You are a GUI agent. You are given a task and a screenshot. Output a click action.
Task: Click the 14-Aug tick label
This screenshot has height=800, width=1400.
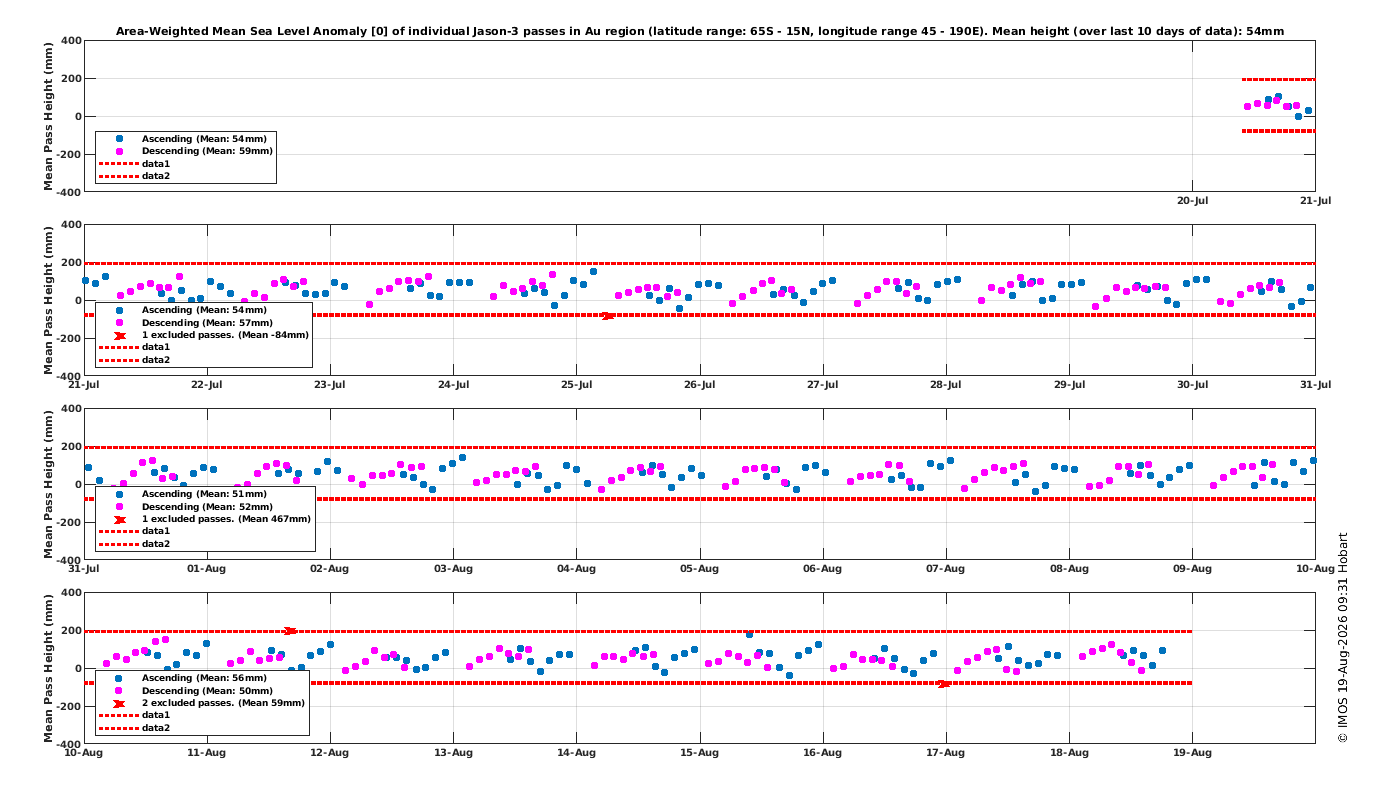[576, 753]
